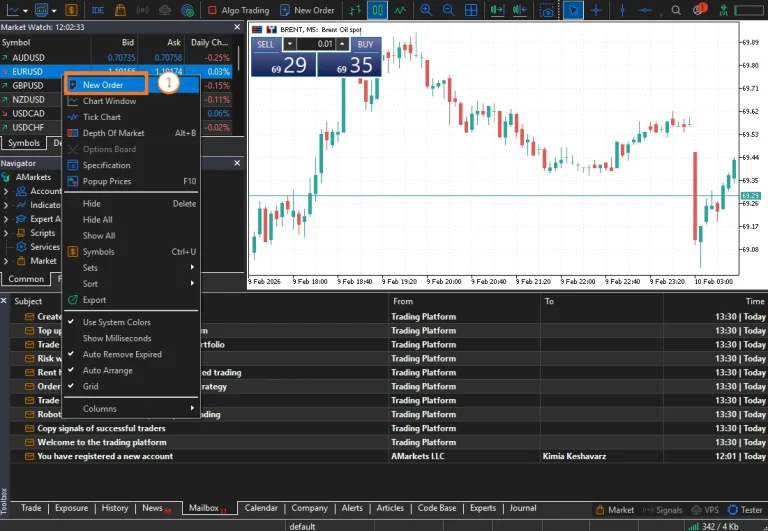Select the AUDUSD row in Market Watch
This screenshot has width=768, height=531.
click(116, 58)
